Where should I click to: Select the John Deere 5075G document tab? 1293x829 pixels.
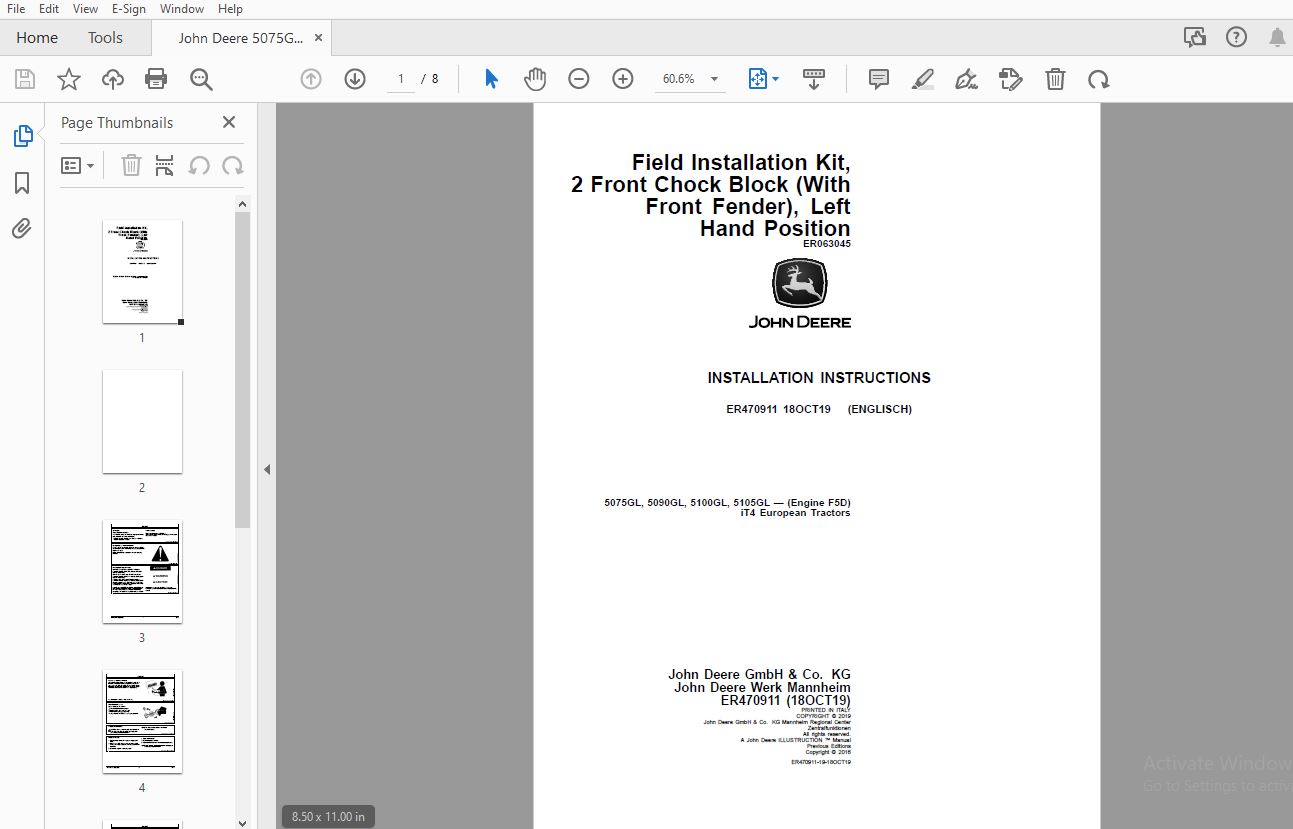pos(240,38)
